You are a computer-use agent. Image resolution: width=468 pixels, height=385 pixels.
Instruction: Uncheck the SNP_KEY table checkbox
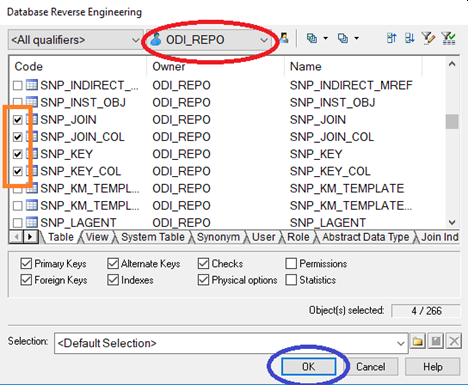[x=18, y=154]
